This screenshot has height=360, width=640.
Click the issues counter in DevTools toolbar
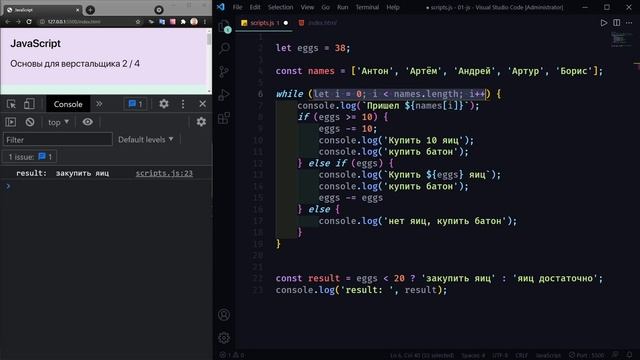click(x=136, y=104)
